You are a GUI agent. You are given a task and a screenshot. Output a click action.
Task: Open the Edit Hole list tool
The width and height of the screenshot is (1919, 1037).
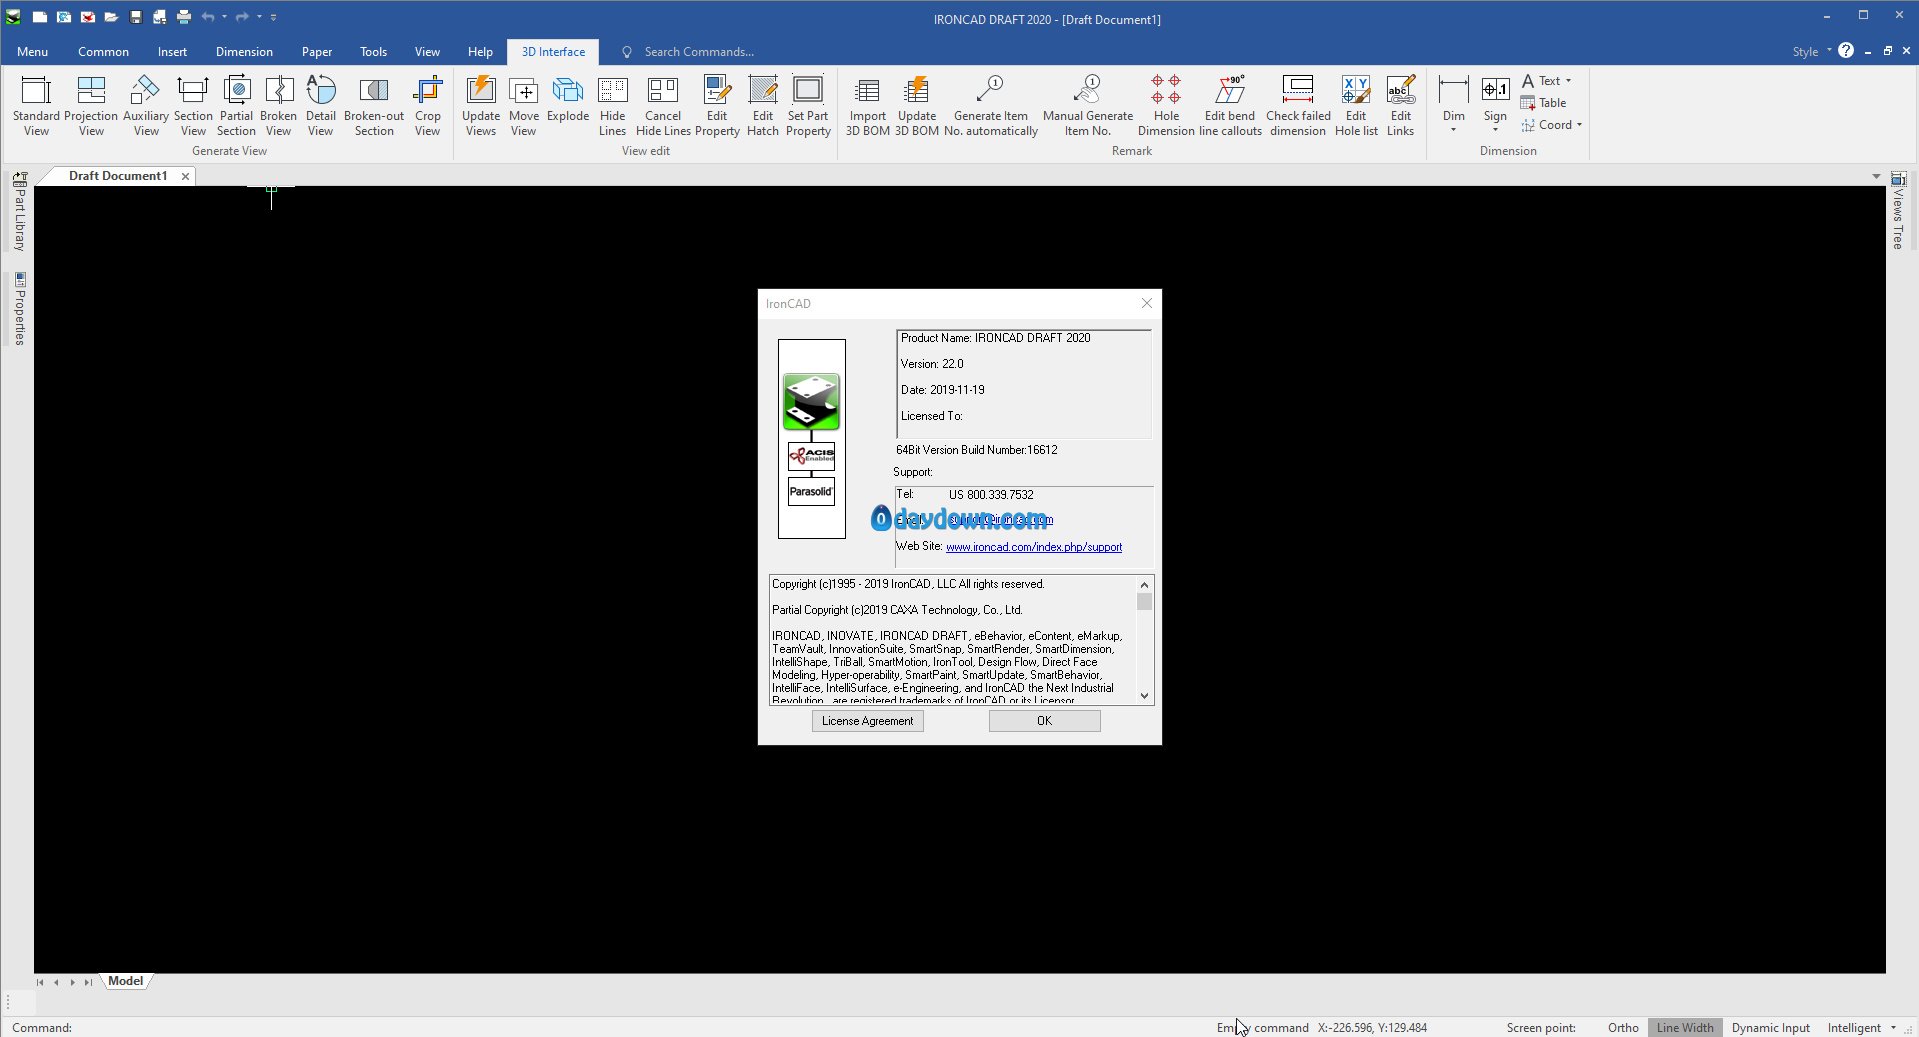pos(1356,105)
